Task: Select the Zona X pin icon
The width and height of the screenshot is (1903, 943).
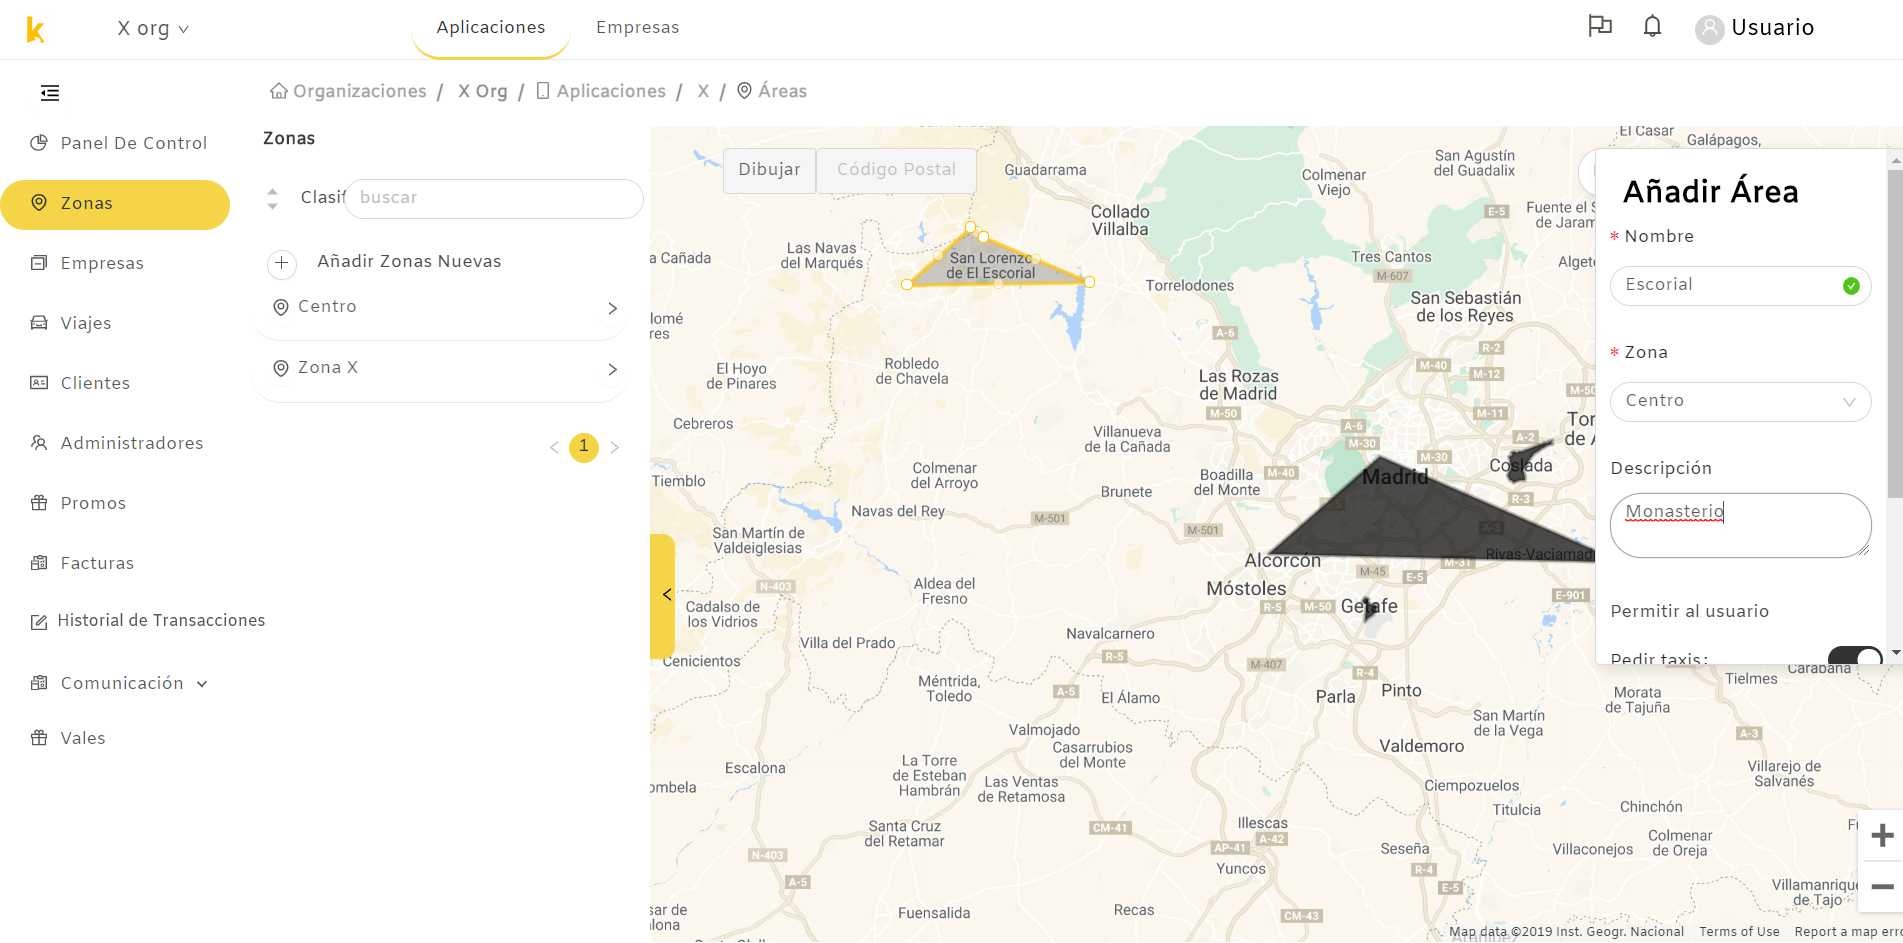Action: [281, 368]
